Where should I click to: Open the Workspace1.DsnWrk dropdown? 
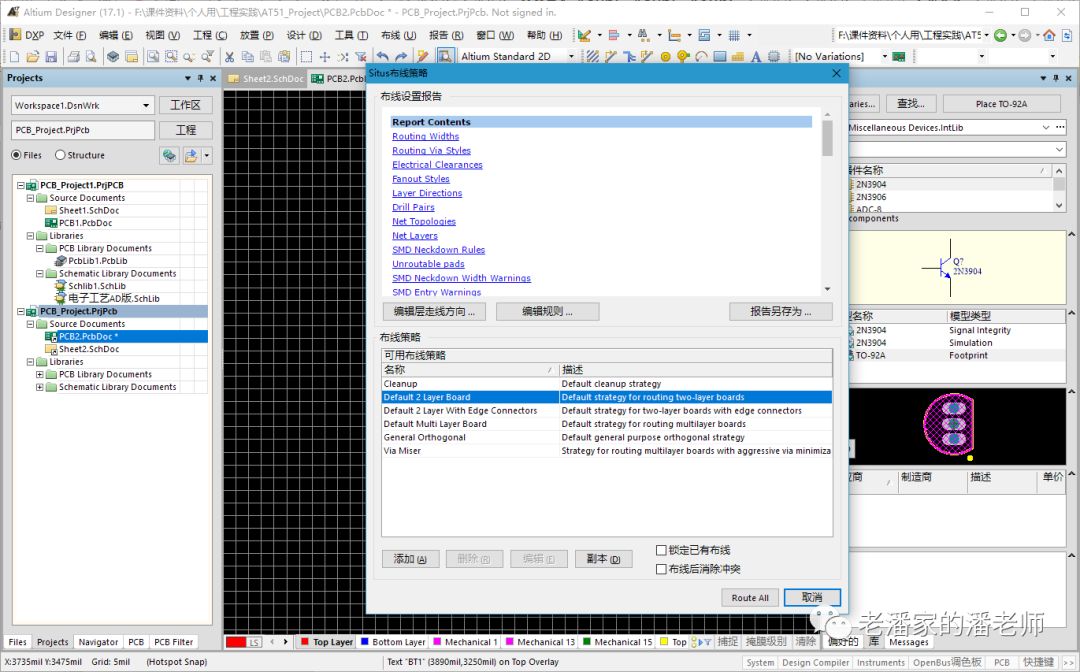pos(146,105)
